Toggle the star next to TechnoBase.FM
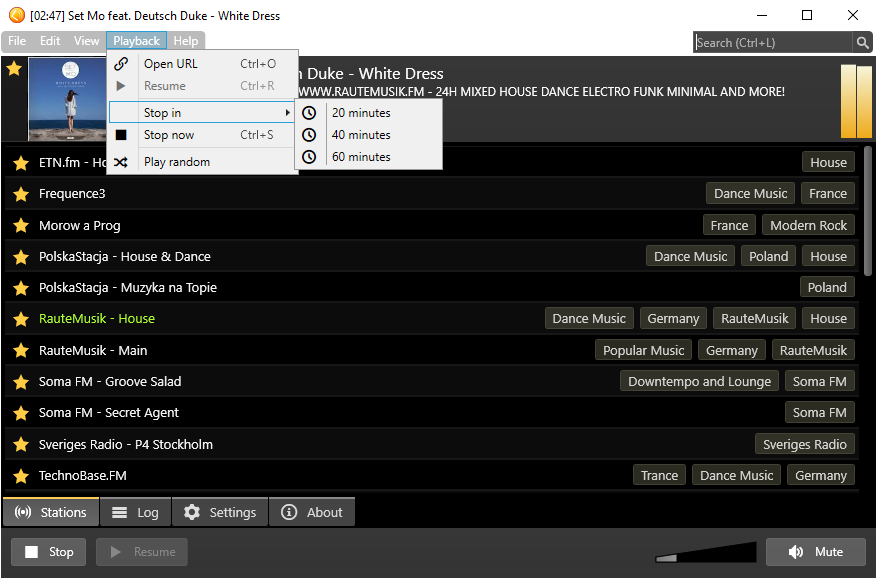Image resolution: width=877 pixels, height=579 pixels. [x=21, y=476]
